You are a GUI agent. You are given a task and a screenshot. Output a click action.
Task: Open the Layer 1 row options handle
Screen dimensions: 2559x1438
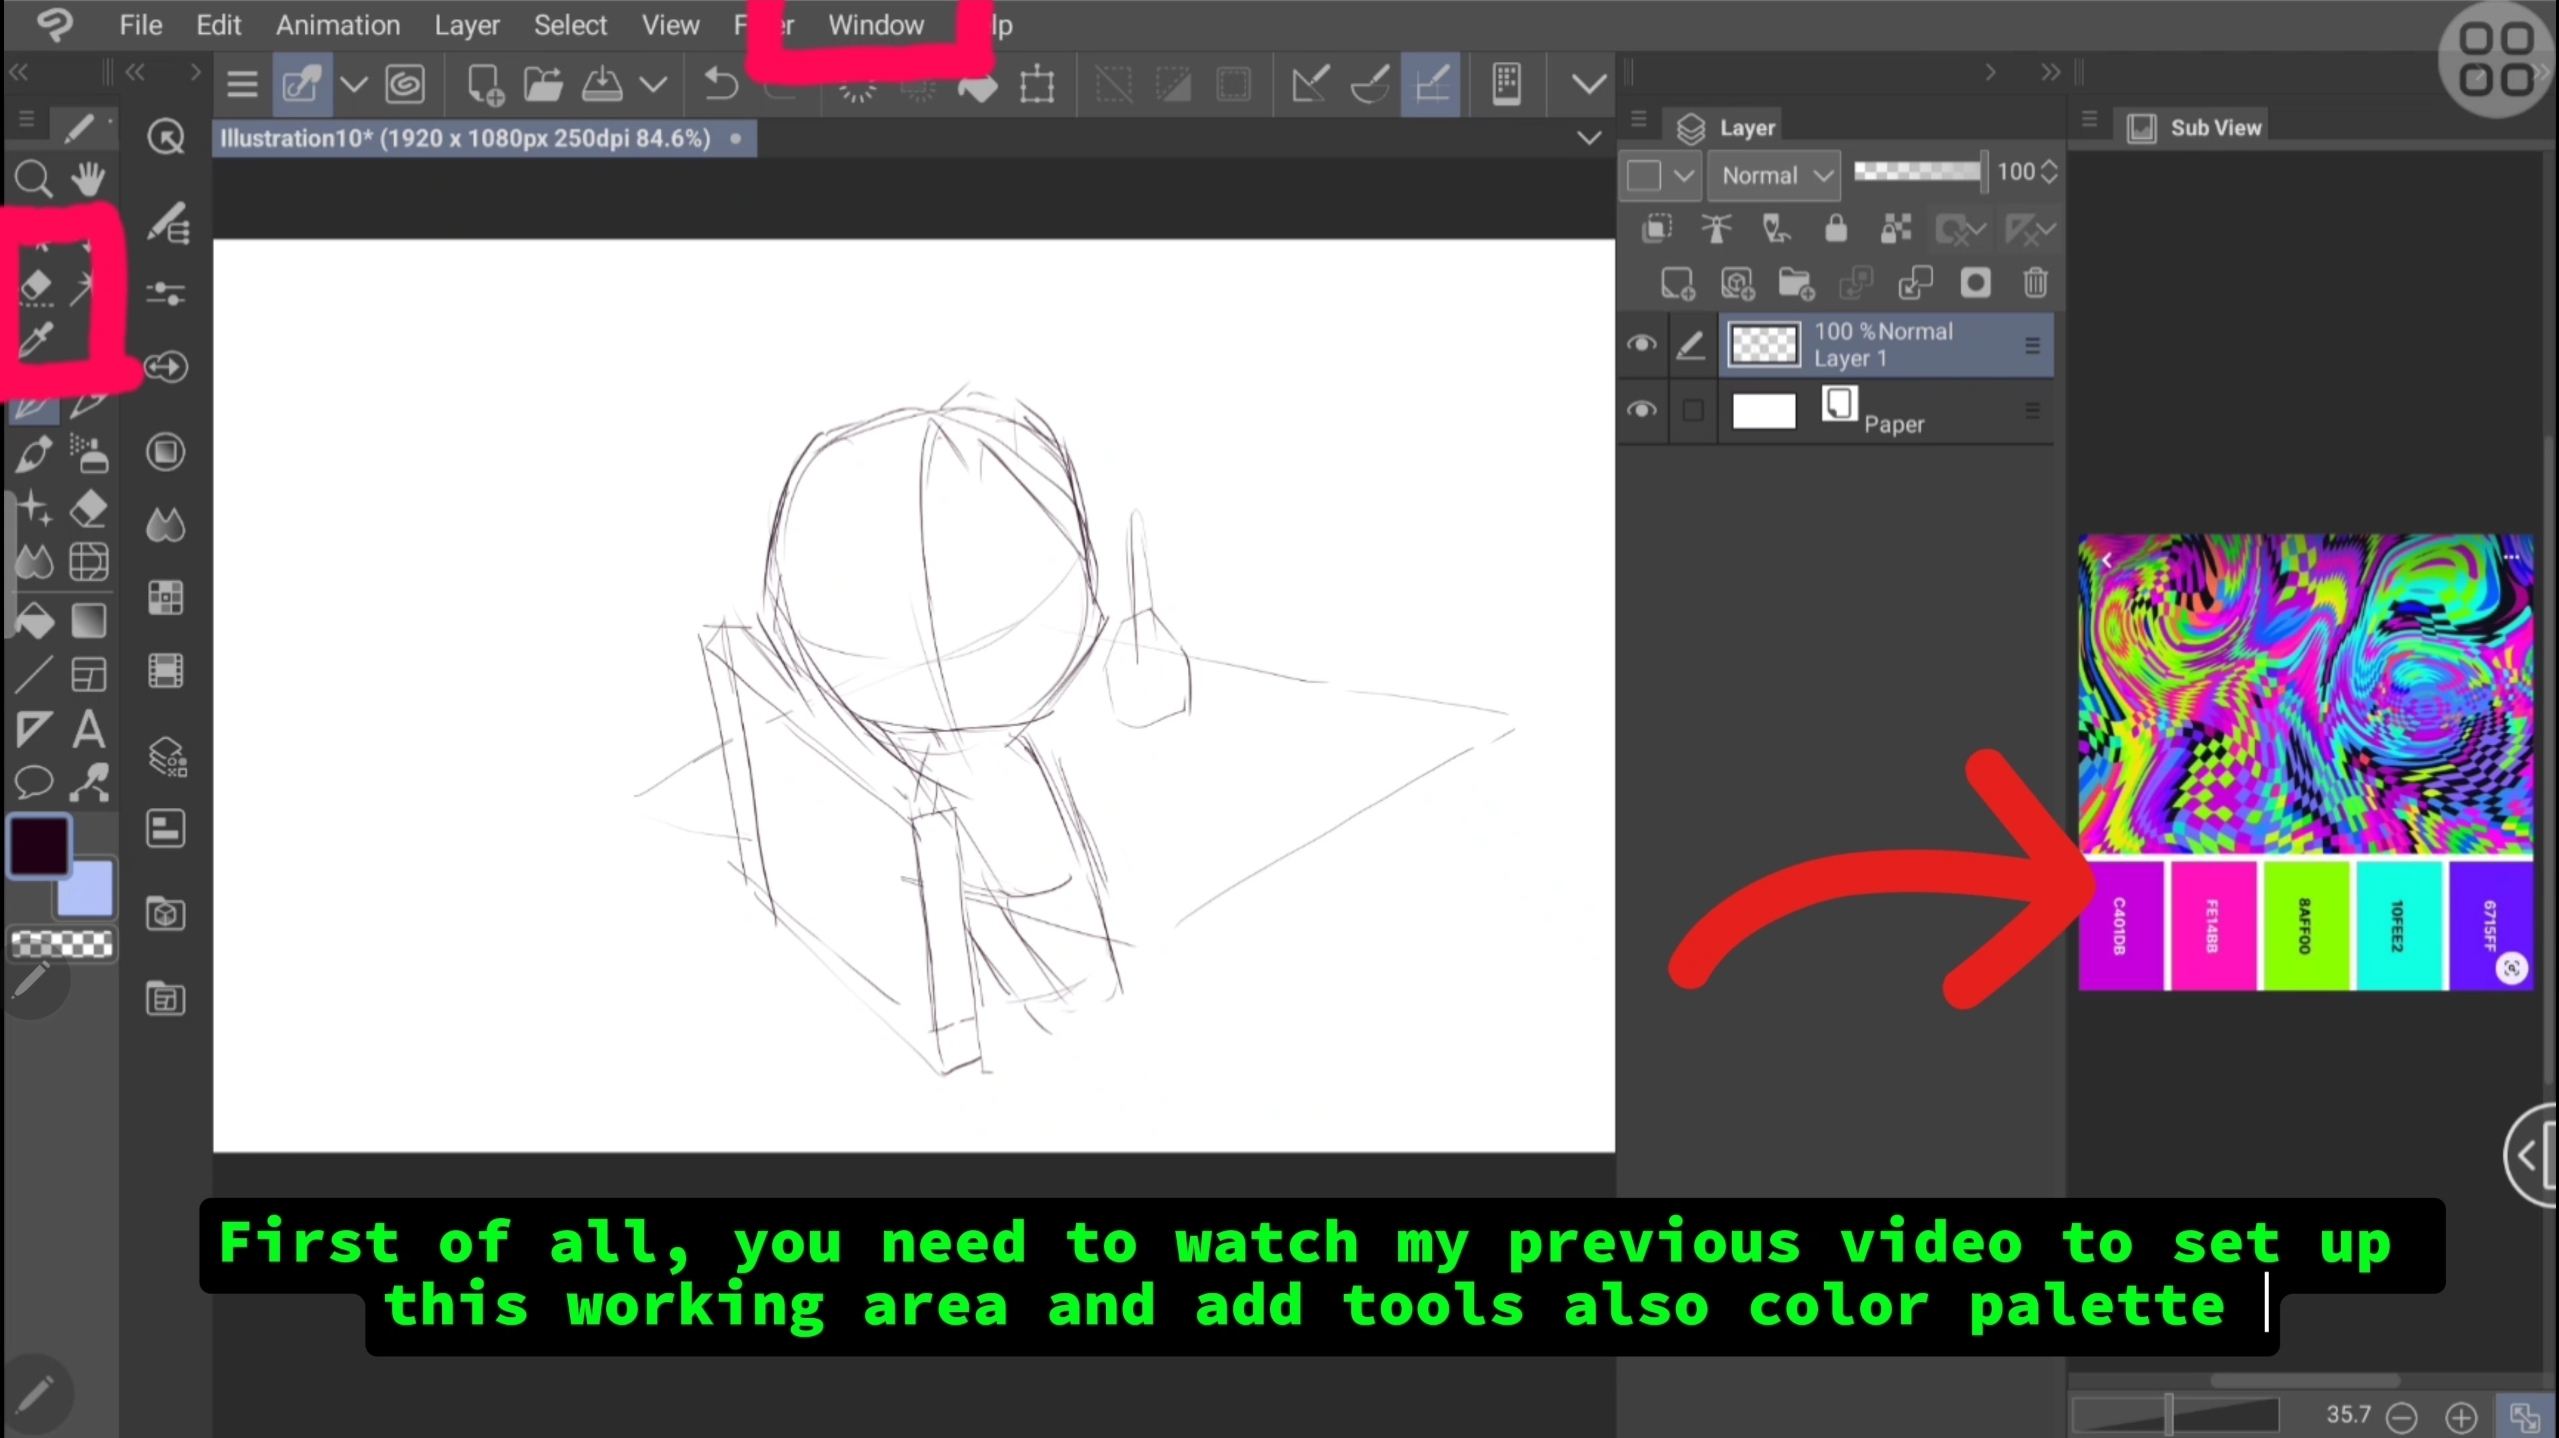2032,345
